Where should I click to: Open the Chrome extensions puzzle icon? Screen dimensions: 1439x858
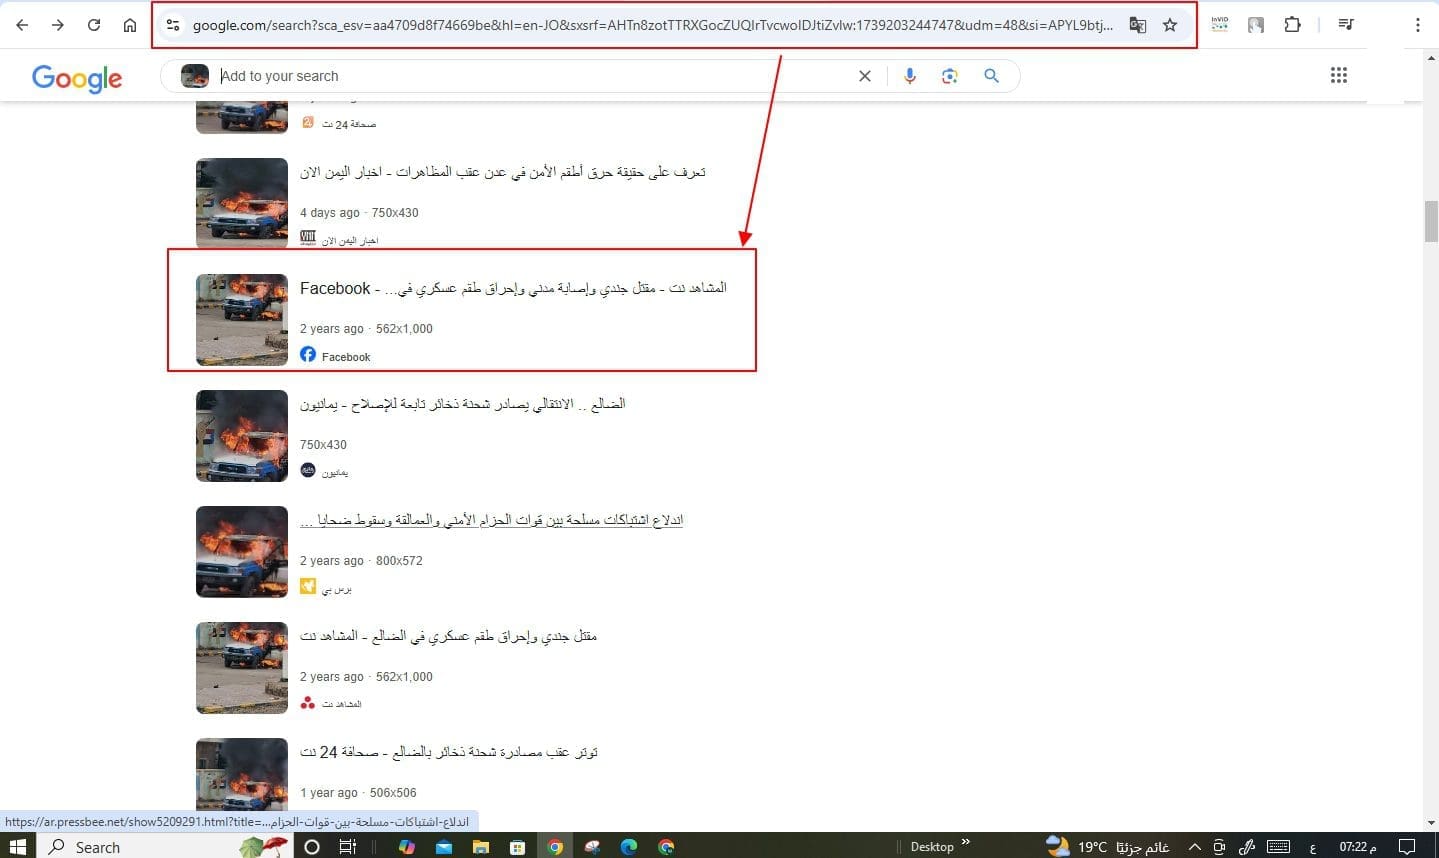pyautogui.click(x=1292, y=25)
